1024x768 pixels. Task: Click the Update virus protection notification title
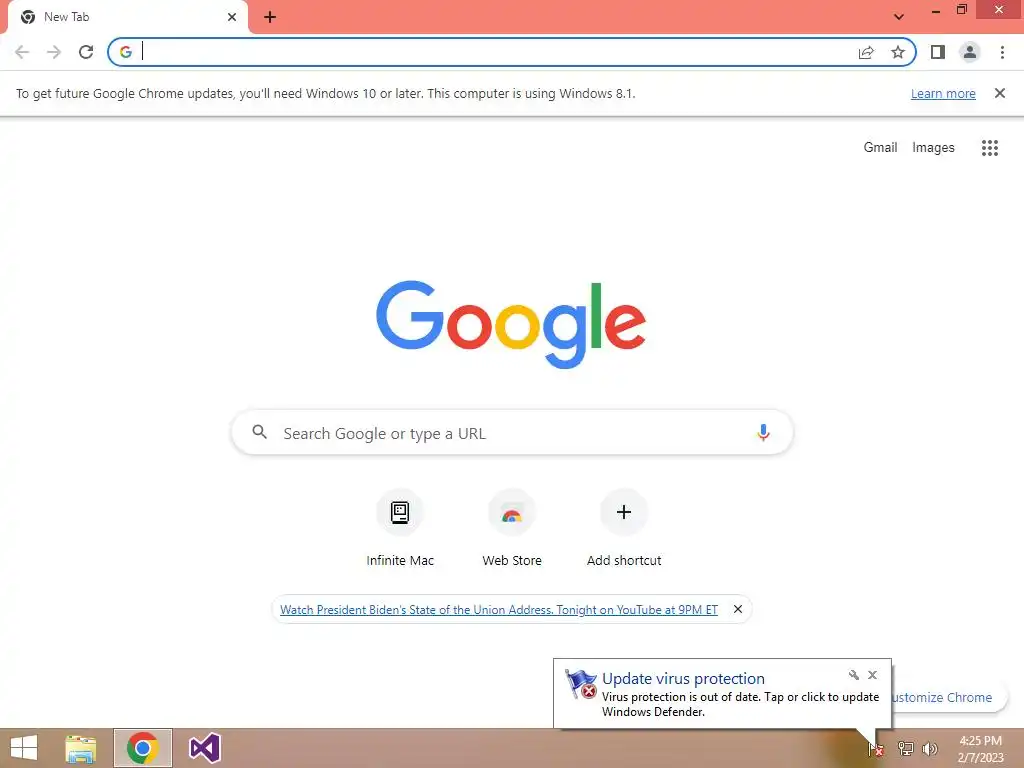point(683,679)
